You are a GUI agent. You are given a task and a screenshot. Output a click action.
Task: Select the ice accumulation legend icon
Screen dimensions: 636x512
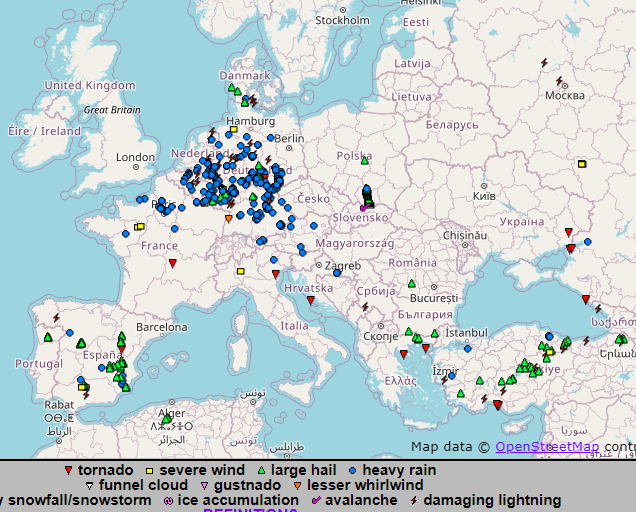pyautogui.click(x=168, y=501)
